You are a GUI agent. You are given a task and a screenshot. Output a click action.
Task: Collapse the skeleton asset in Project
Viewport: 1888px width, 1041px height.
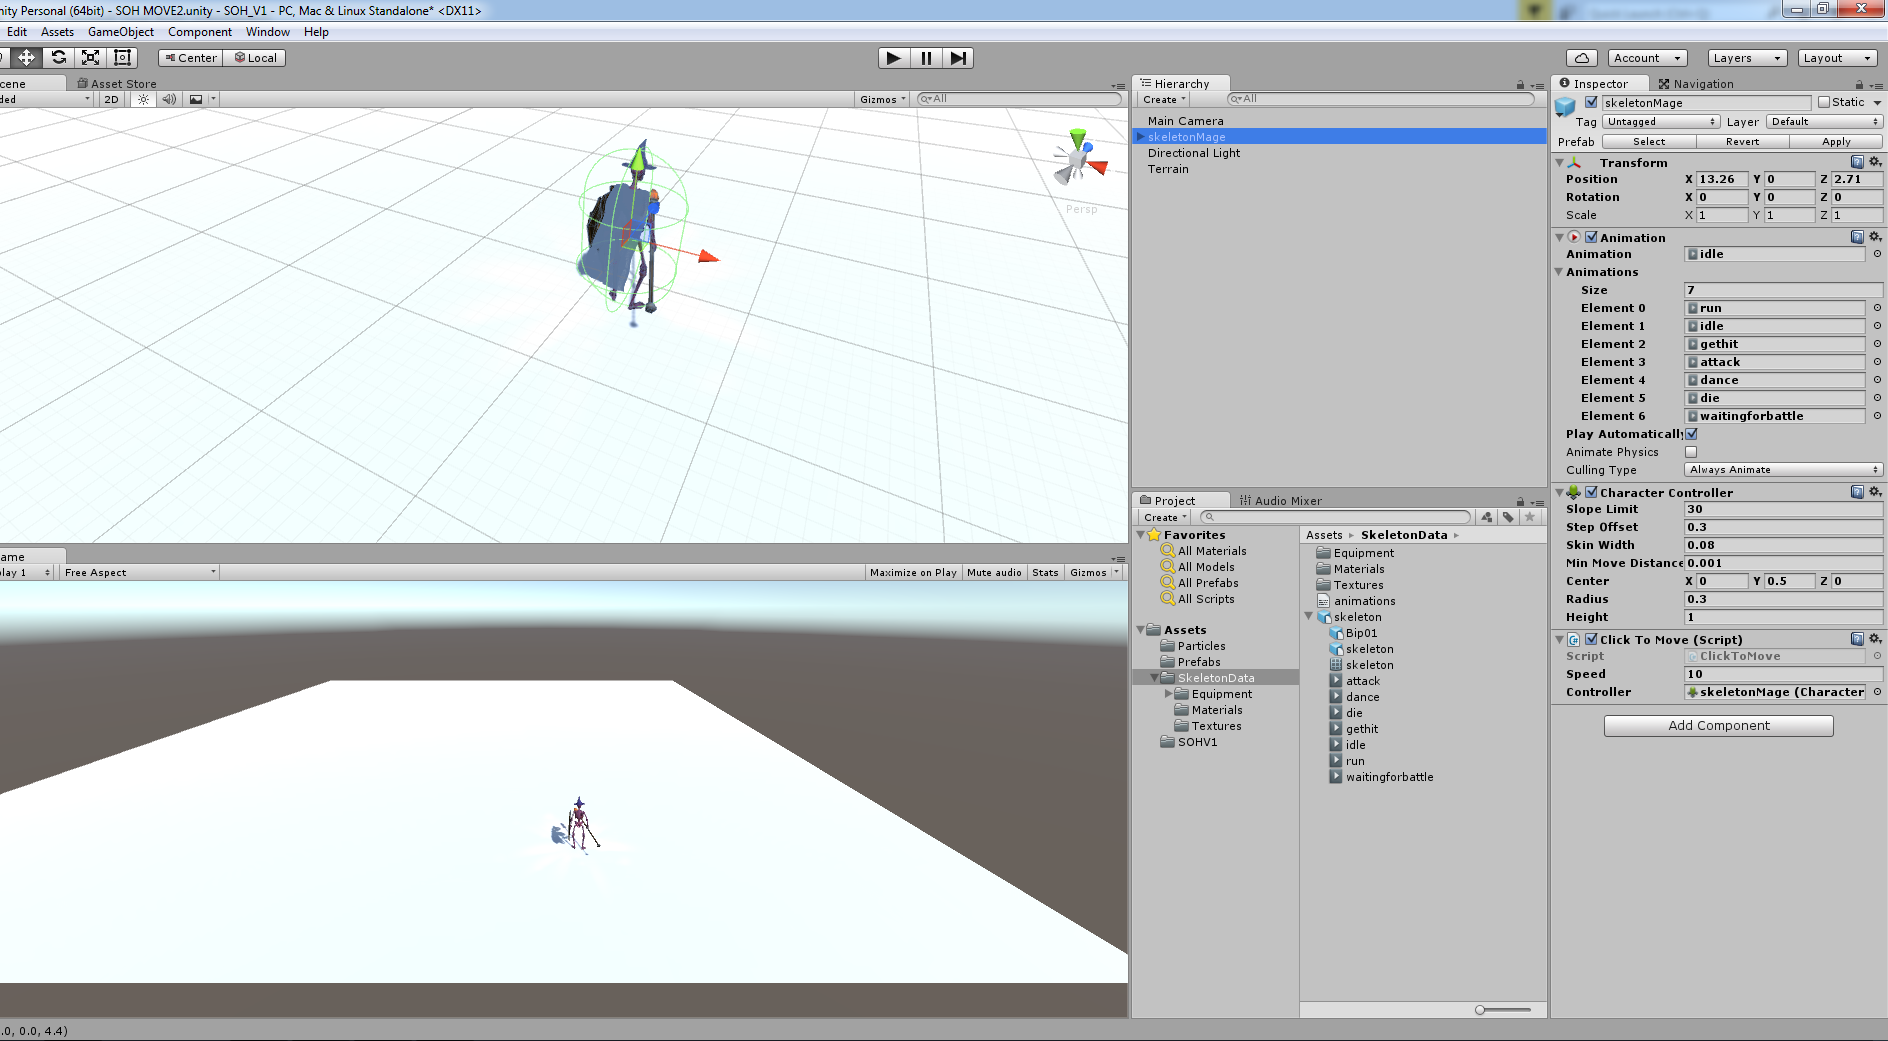coord(1308,617)
